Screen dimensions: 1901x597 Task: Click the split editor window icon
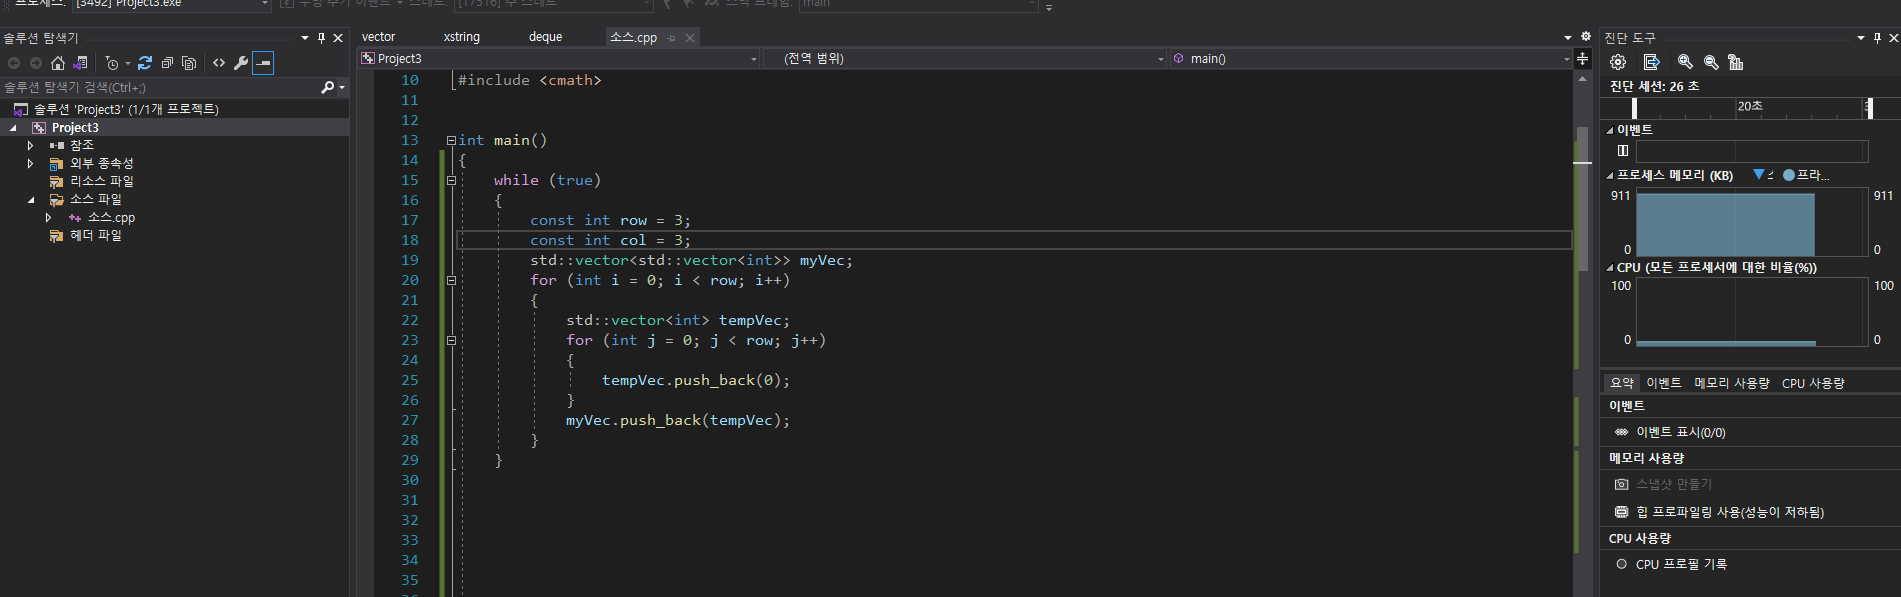click(x=1583, y=59)
